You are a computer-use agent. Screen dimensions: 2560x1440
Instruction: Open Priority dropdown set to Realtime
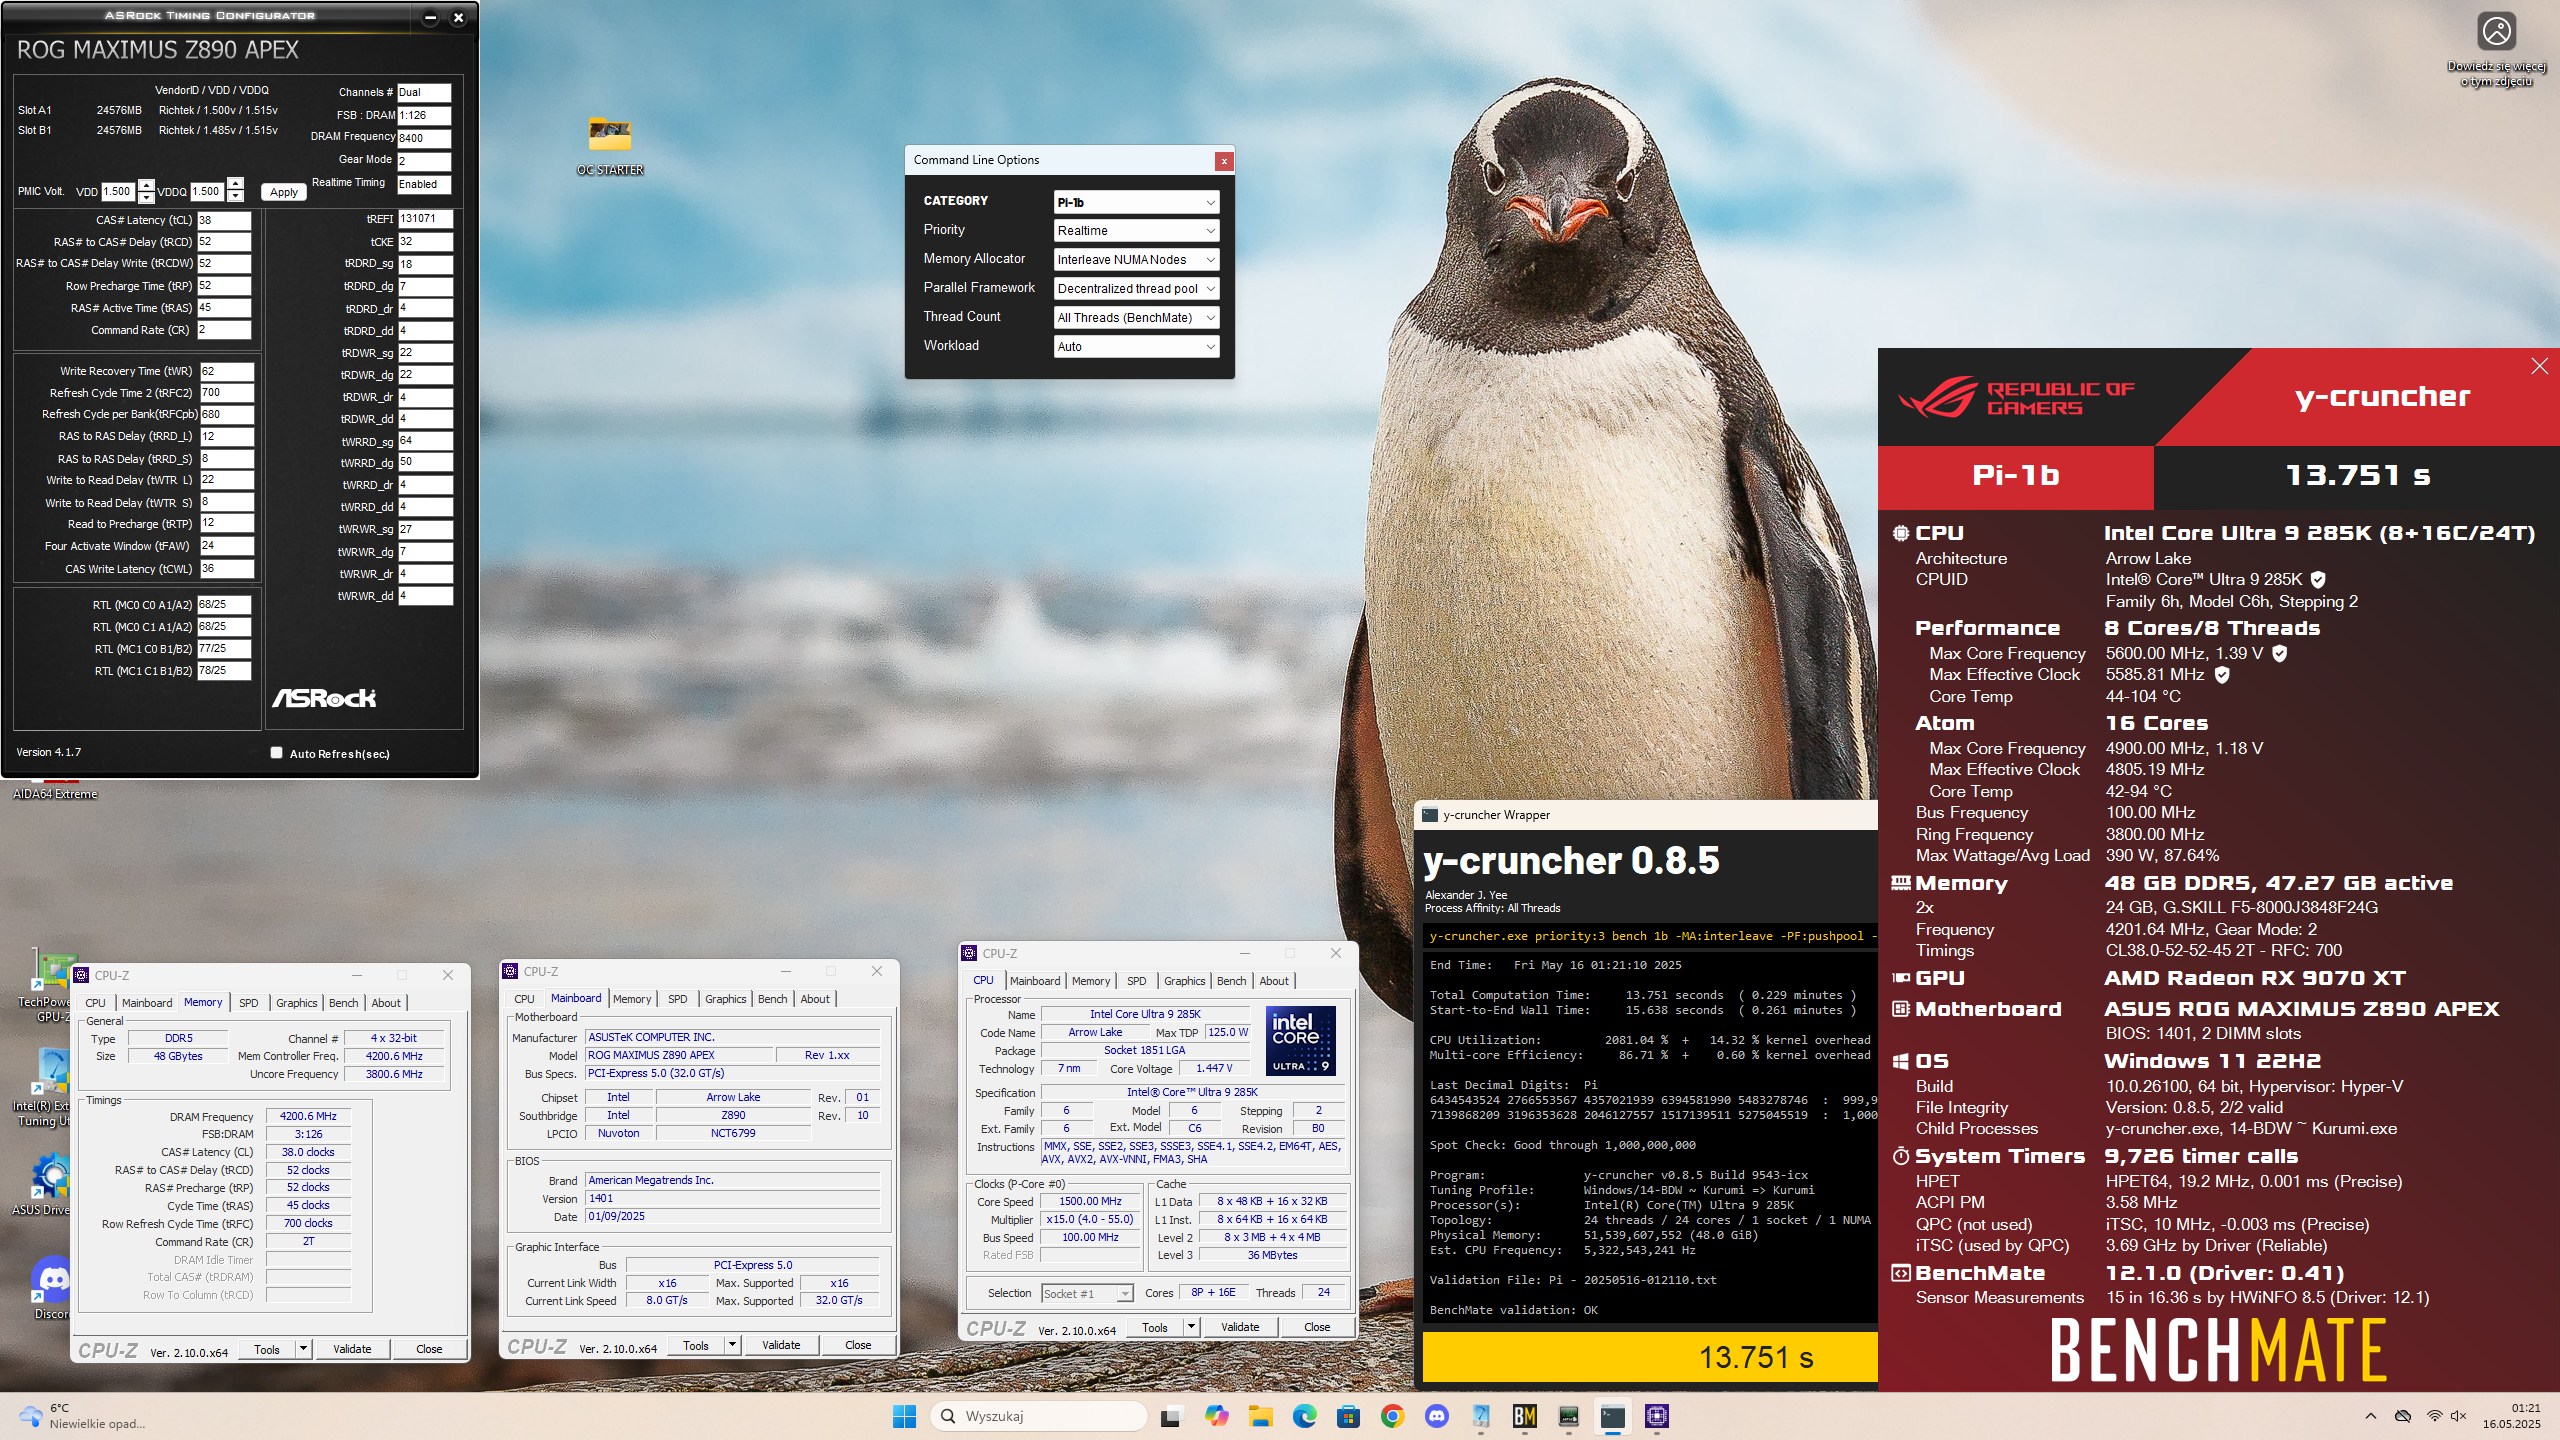[1136, 231]
